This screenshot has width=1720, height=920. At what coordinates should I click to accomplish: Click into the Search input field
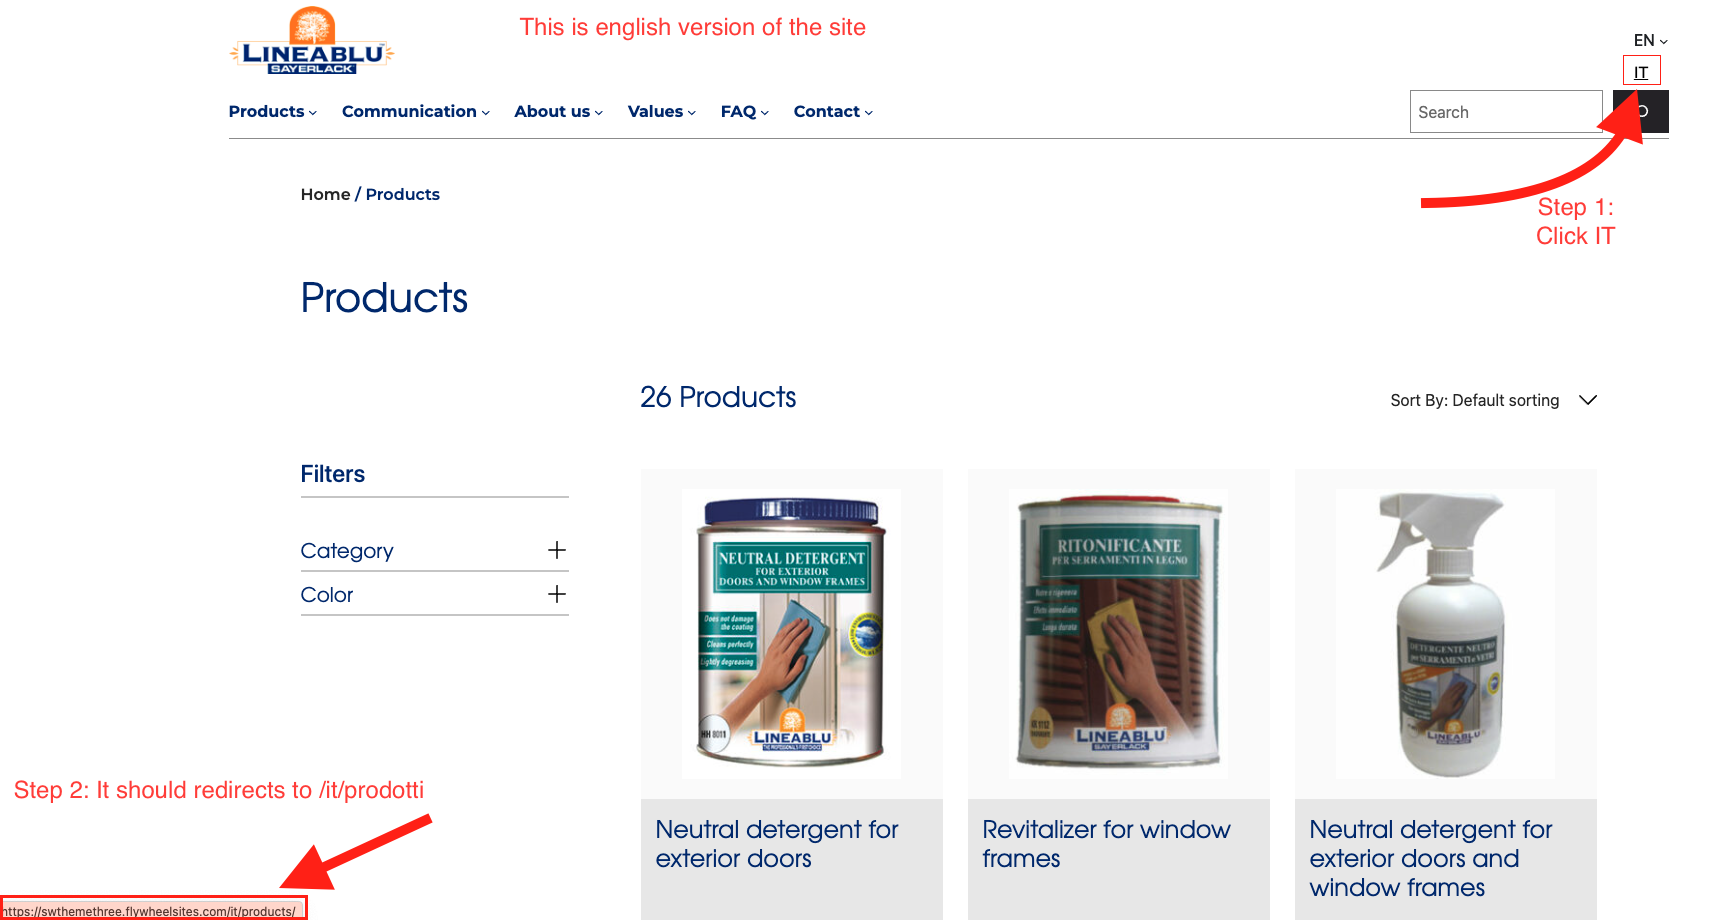1506,112
